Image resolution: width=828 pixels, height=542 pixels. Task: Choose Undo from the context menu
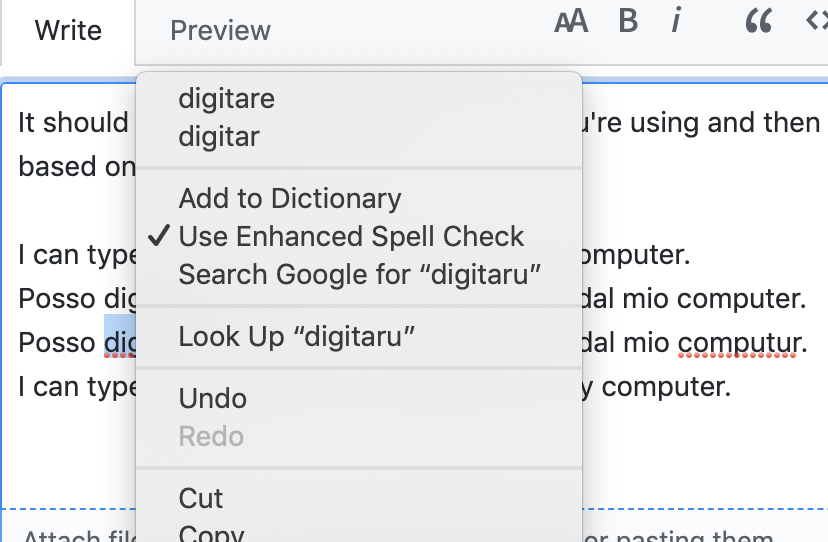point(359,398)
